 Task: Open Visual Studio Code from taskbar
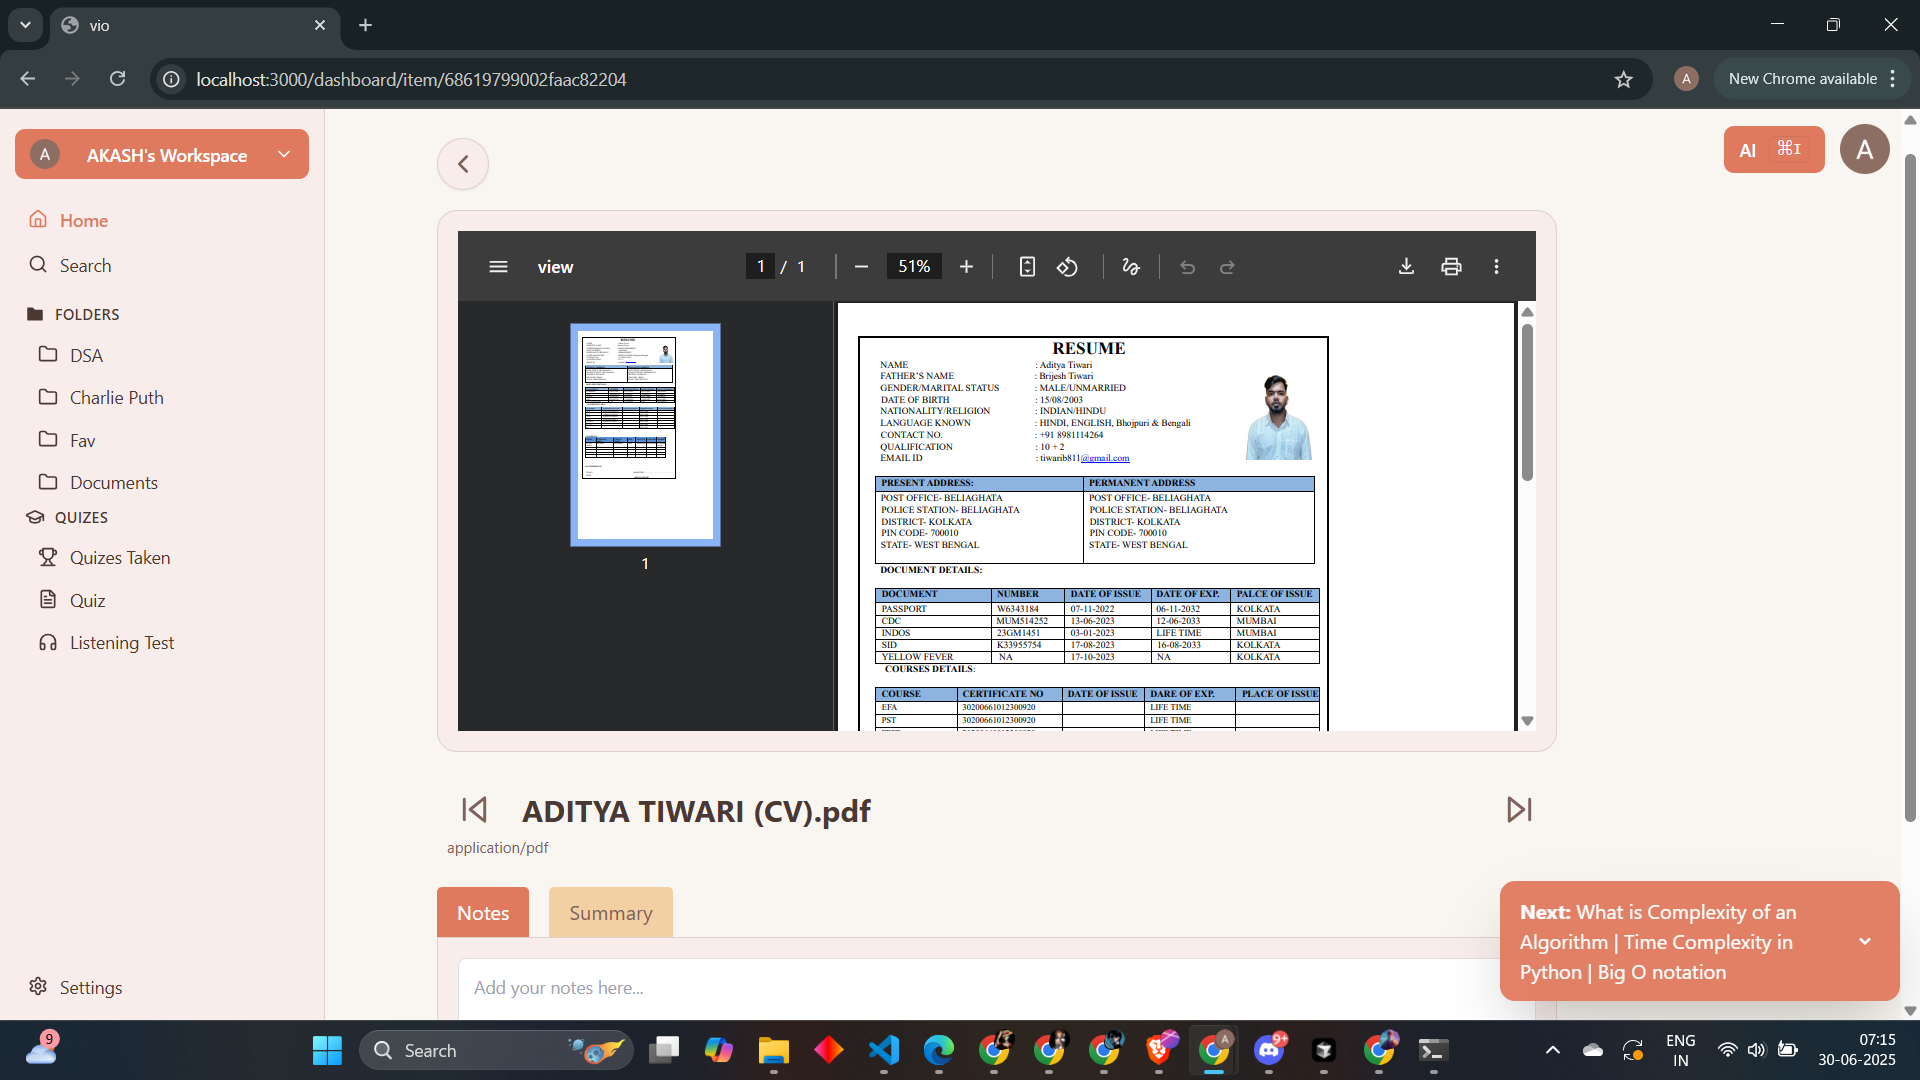click(x=884, y=1050)
